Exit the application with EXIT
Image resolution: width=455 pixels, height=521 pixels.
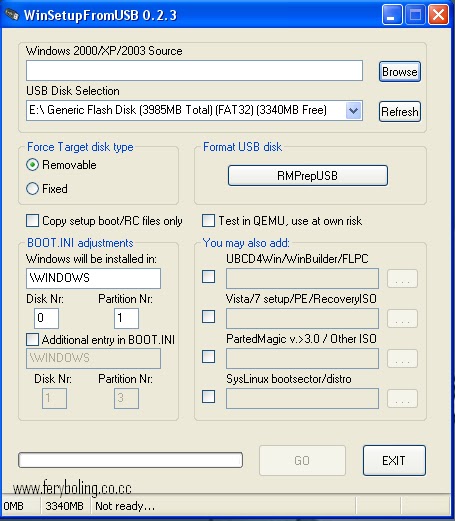pyautogui.click(x=394, y=460)
